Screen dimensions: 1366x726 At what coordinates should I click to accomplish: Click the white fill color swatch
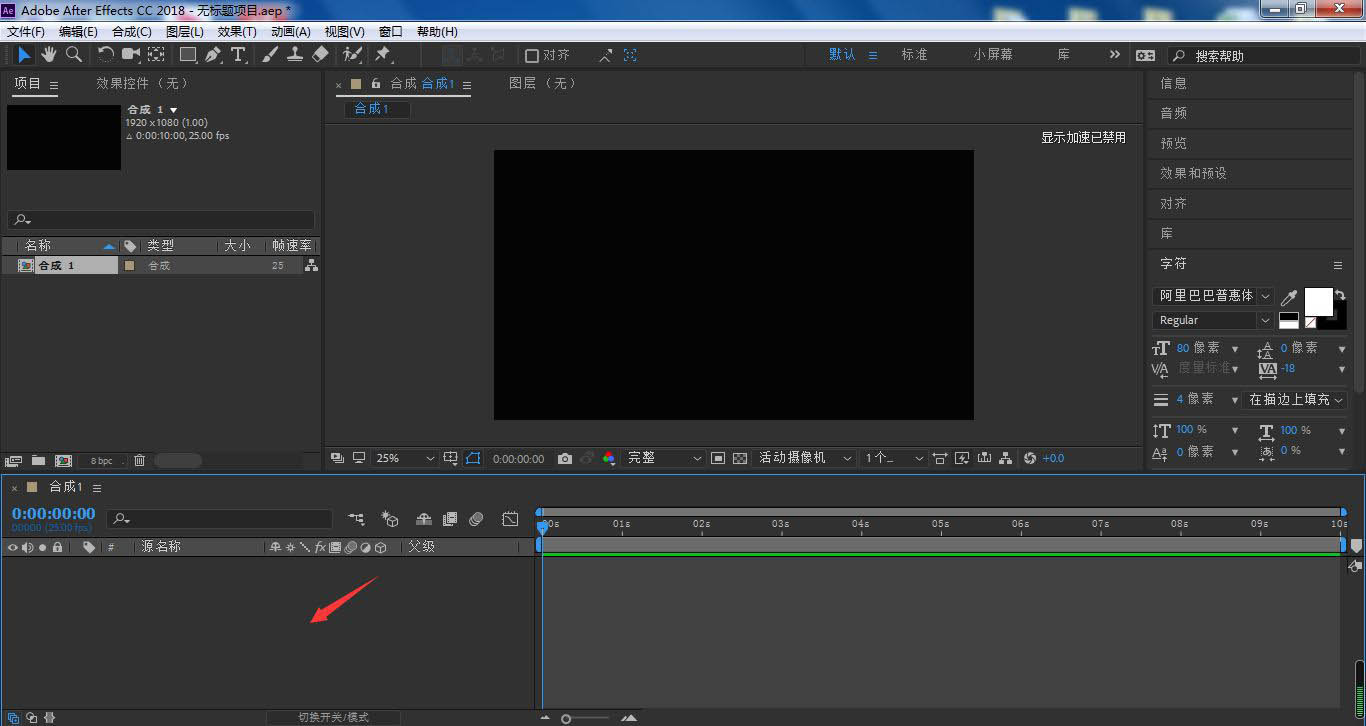pos(1318,301)
